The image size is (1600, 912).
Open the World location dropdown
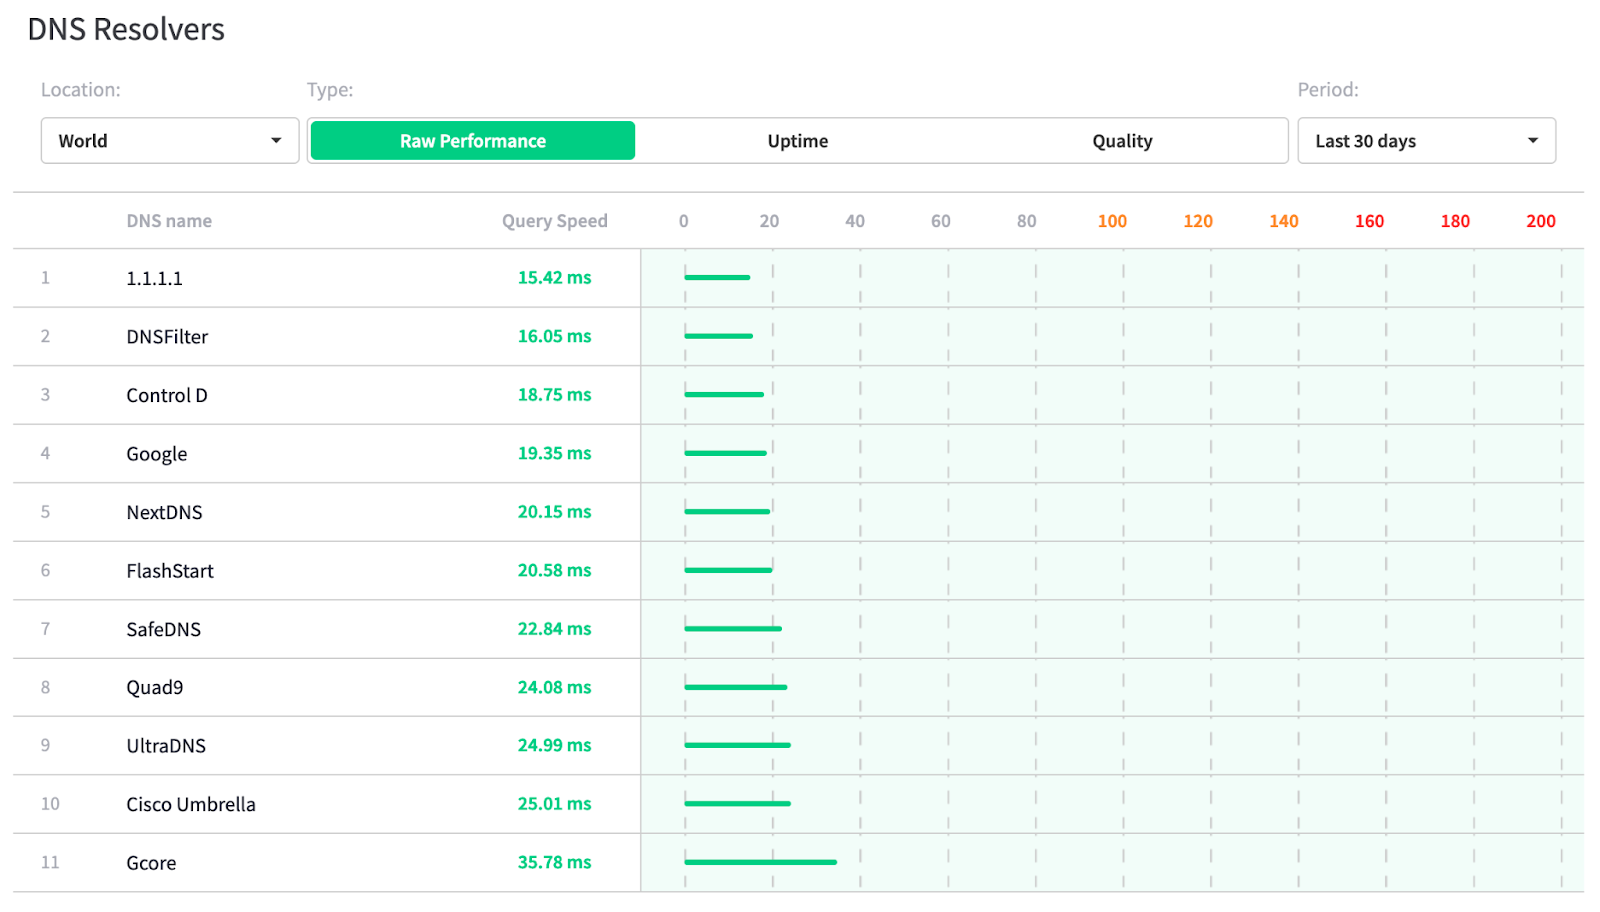170,141
